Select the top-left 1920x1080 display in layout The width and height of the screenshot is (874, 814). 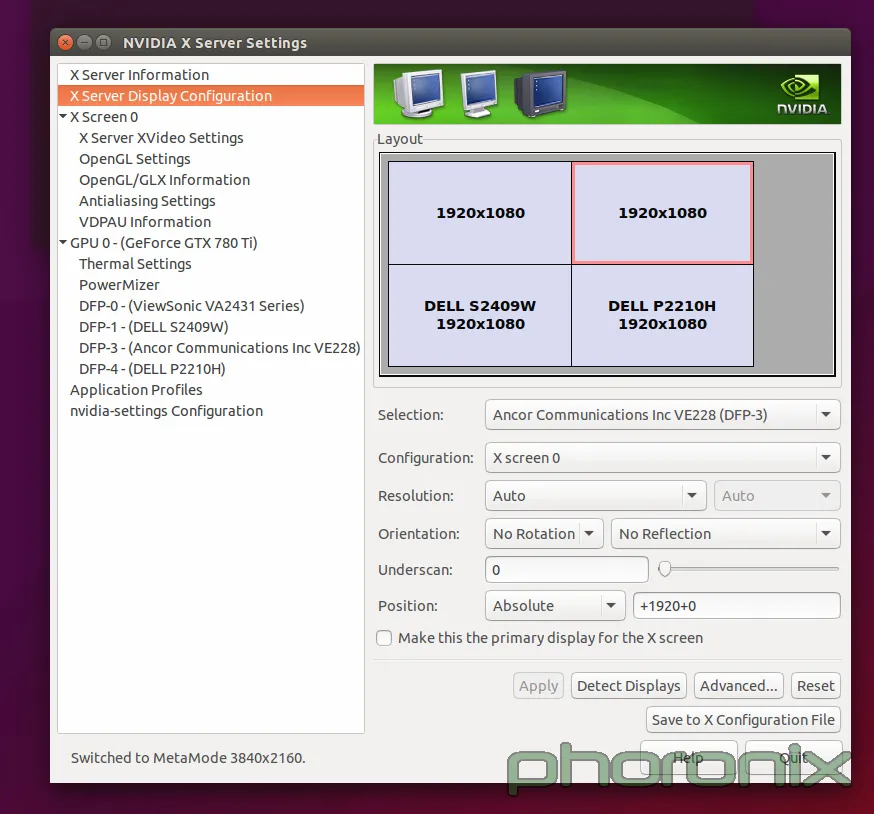(480, 213)
